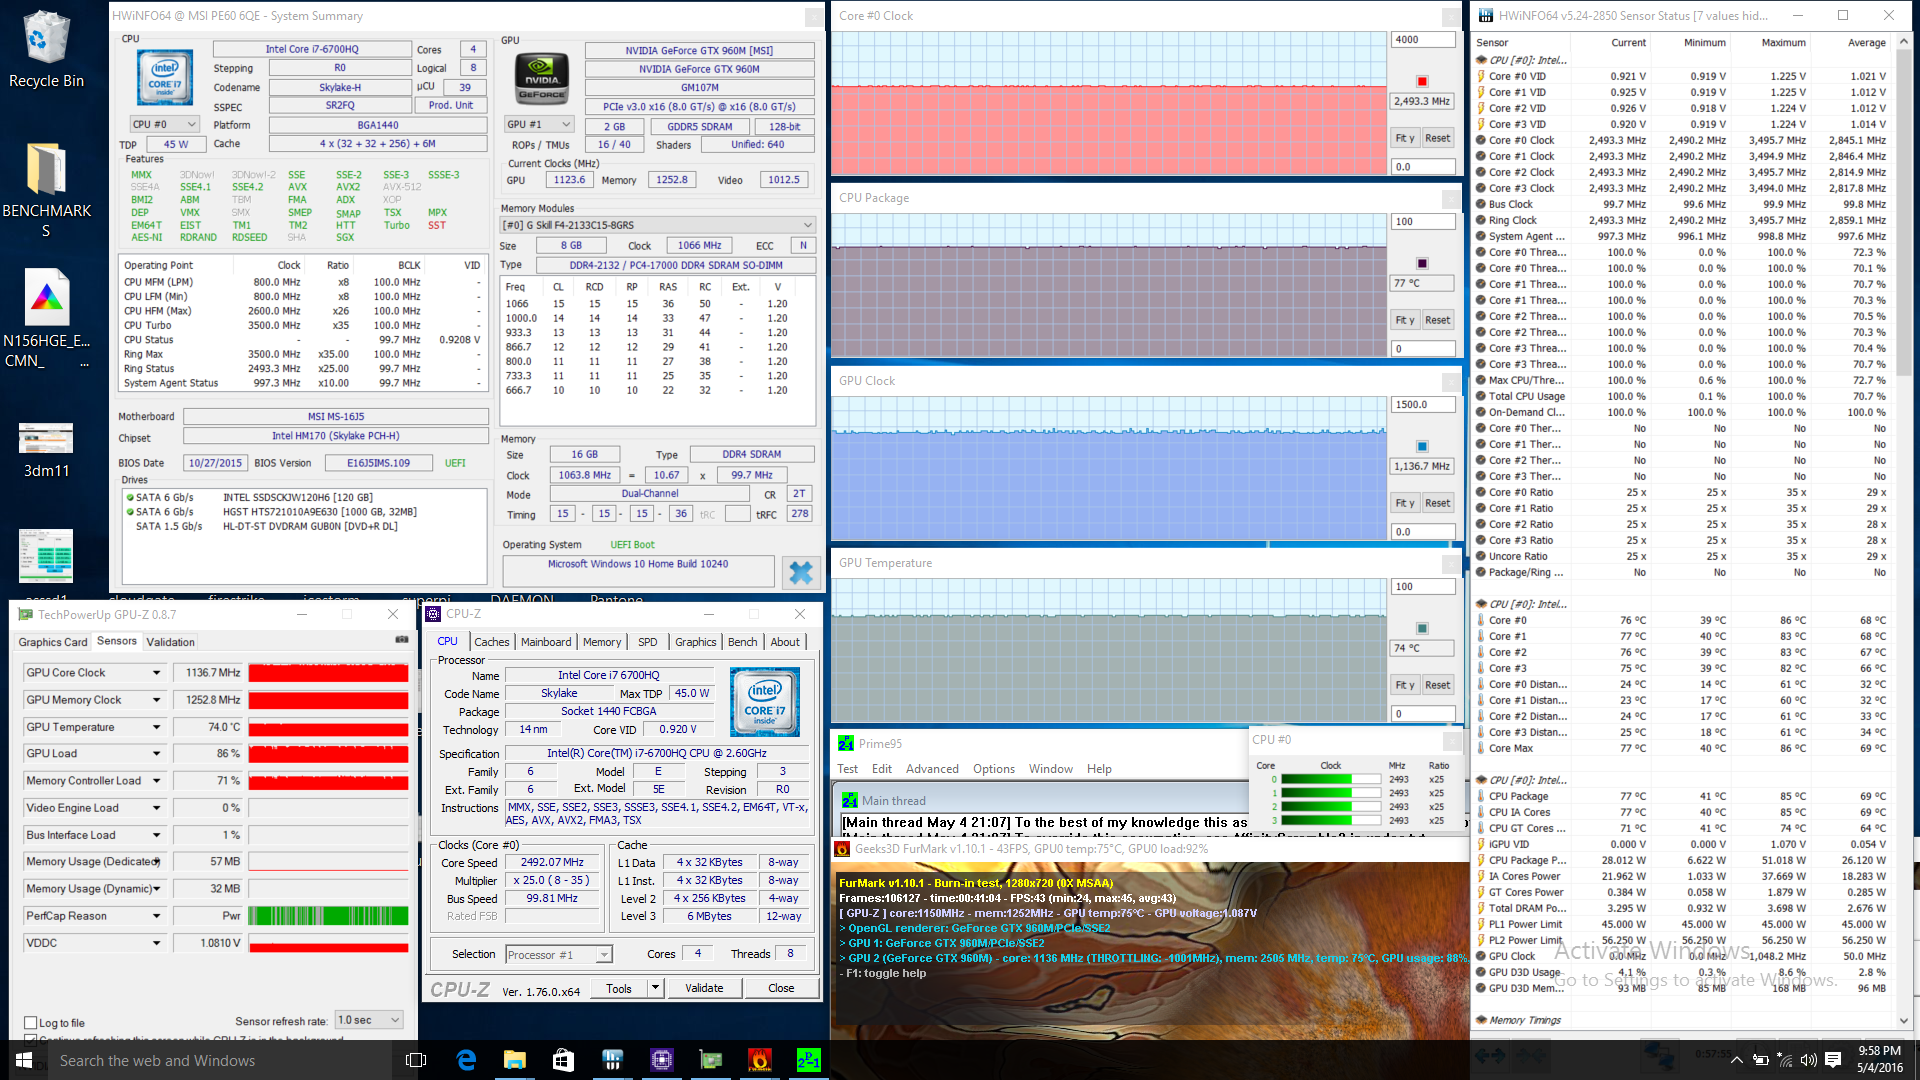Open the SPD tab in CPU-Z
Screen dimensions: 1920x1080
click(x=648, y=642)
